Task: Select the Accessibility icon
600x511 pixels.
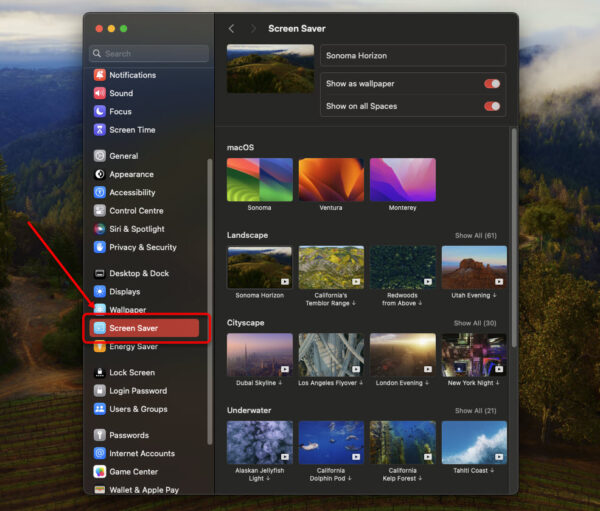Action: click(x=99, y=192)
